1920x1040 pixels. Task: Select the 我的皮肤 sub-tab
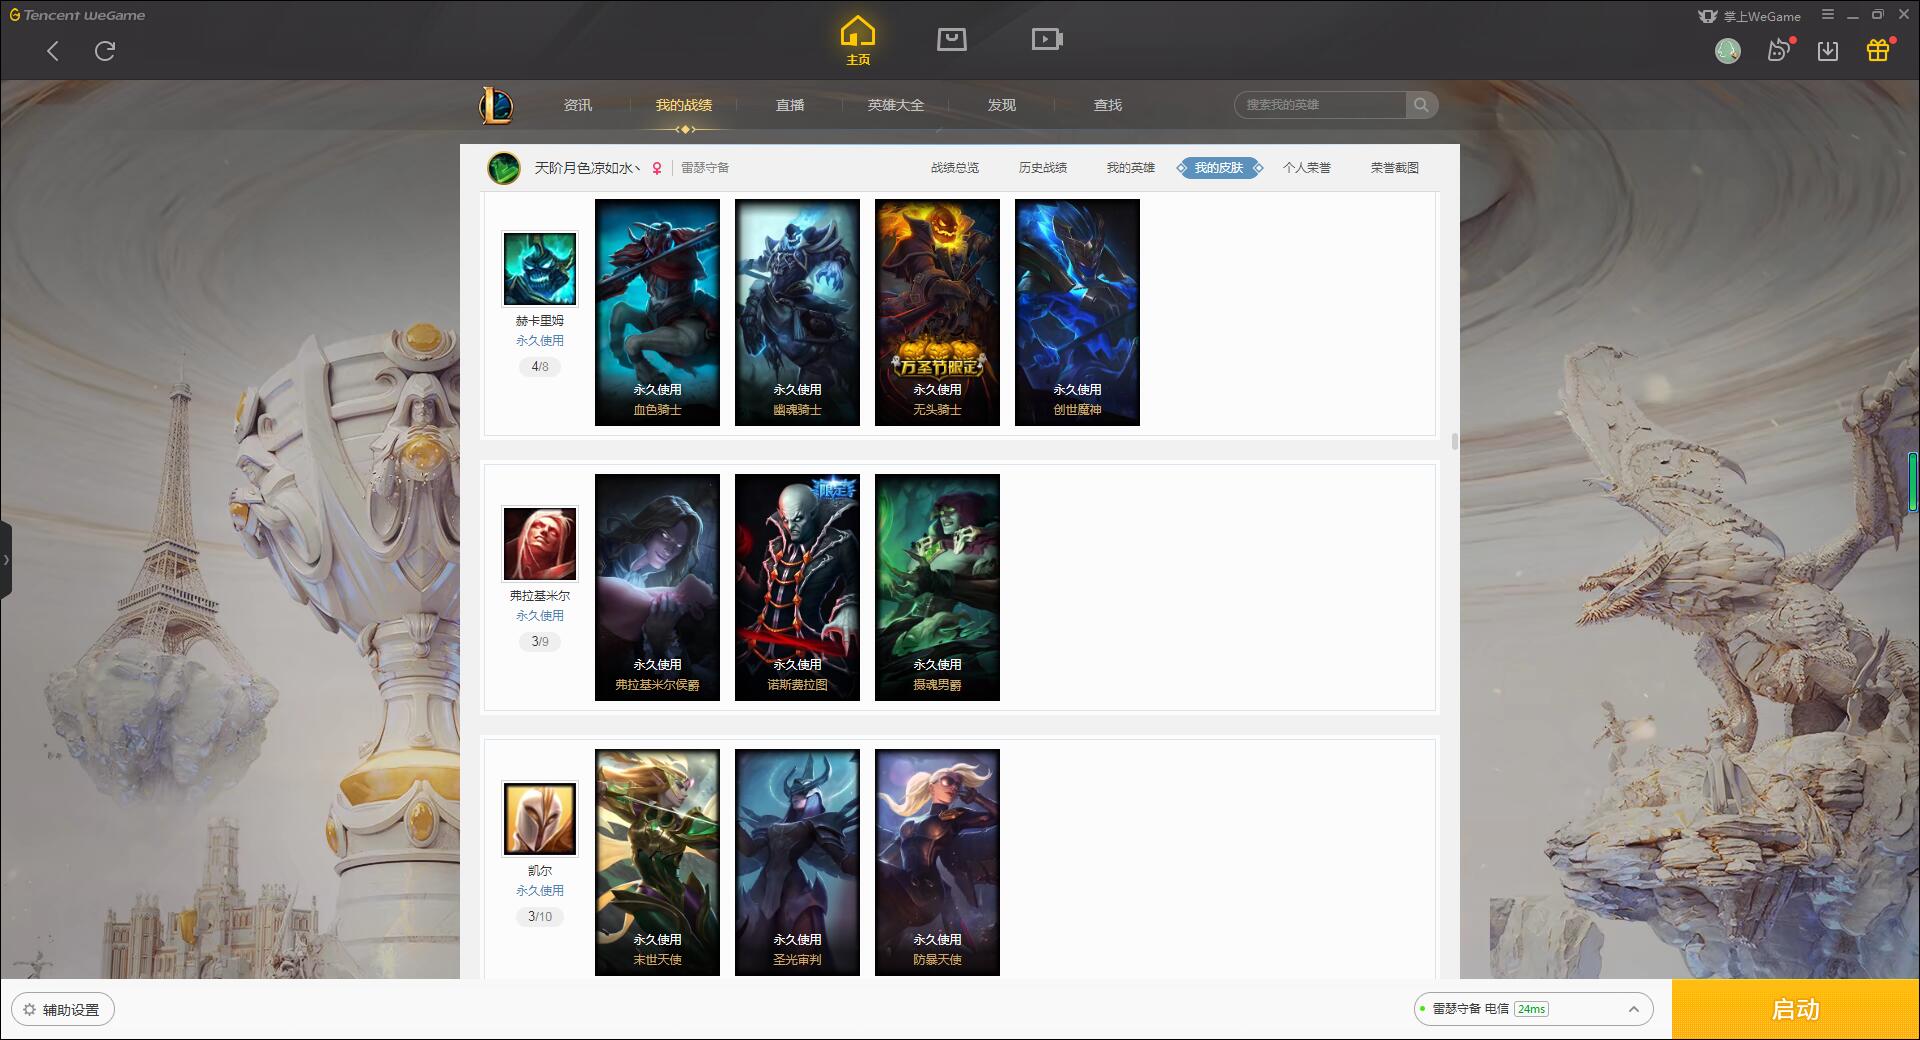point(1219,168)
